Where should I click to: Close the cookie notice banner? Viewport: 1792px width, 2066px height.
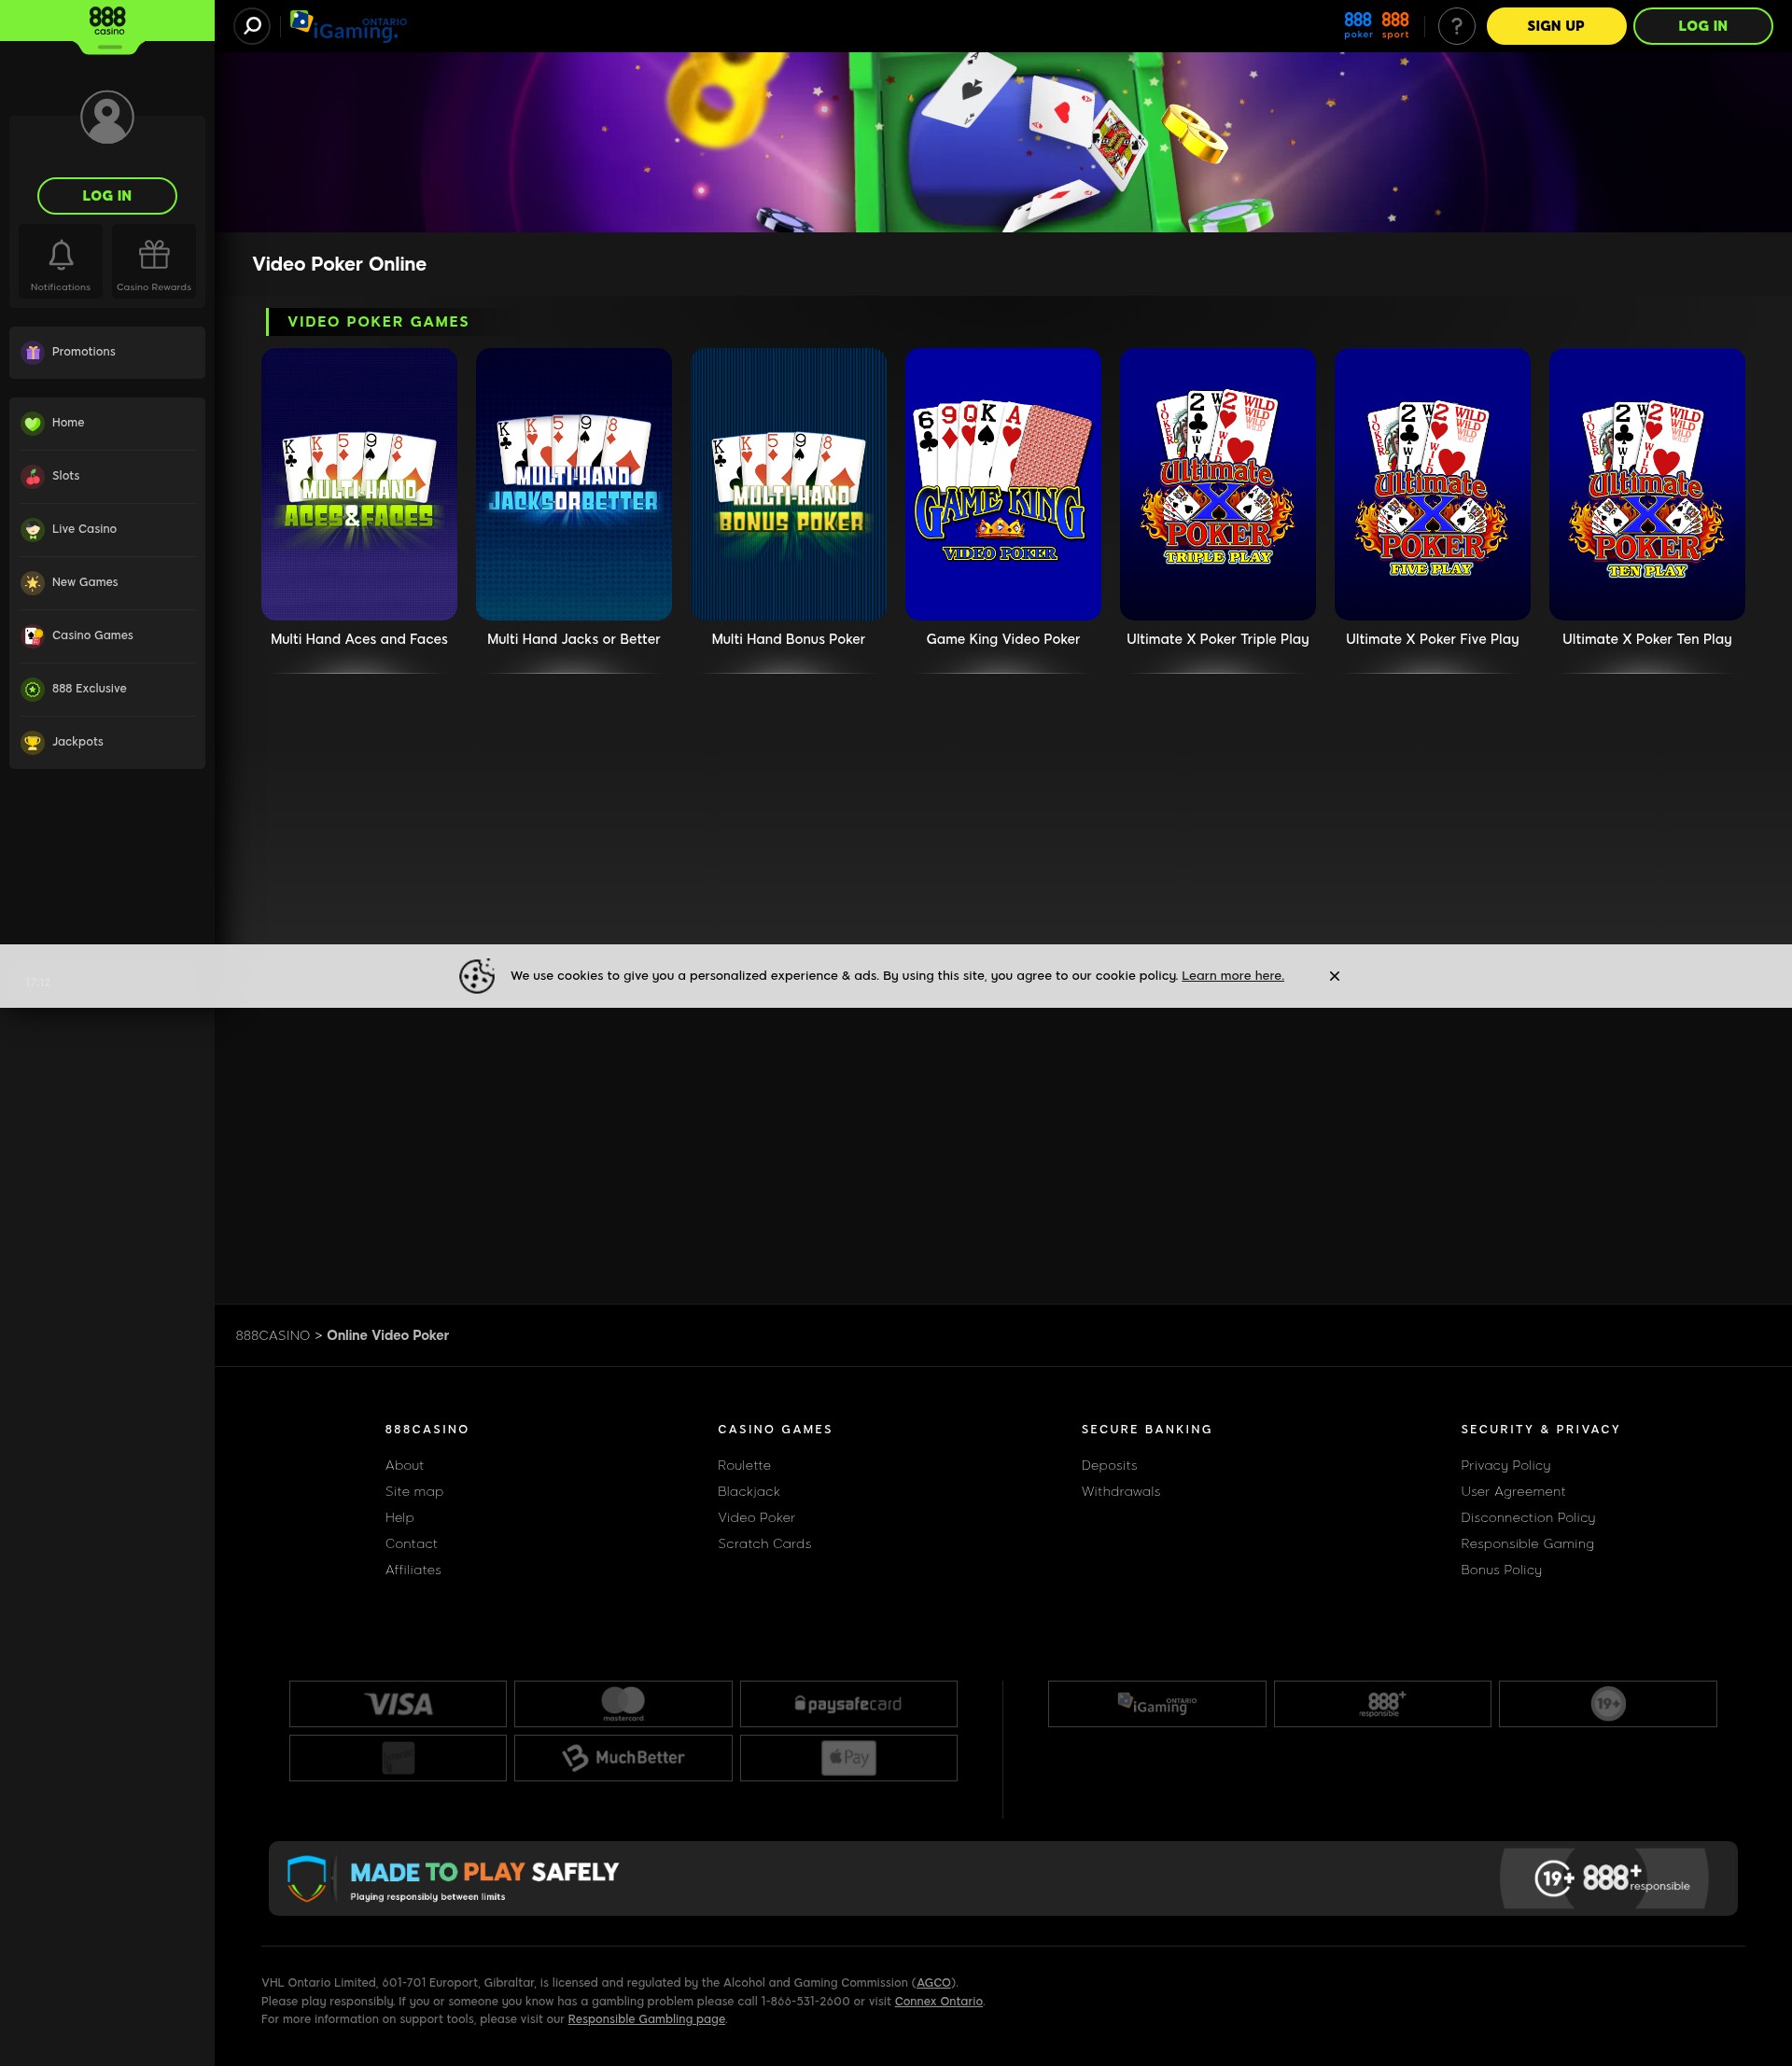(1334, 976)
